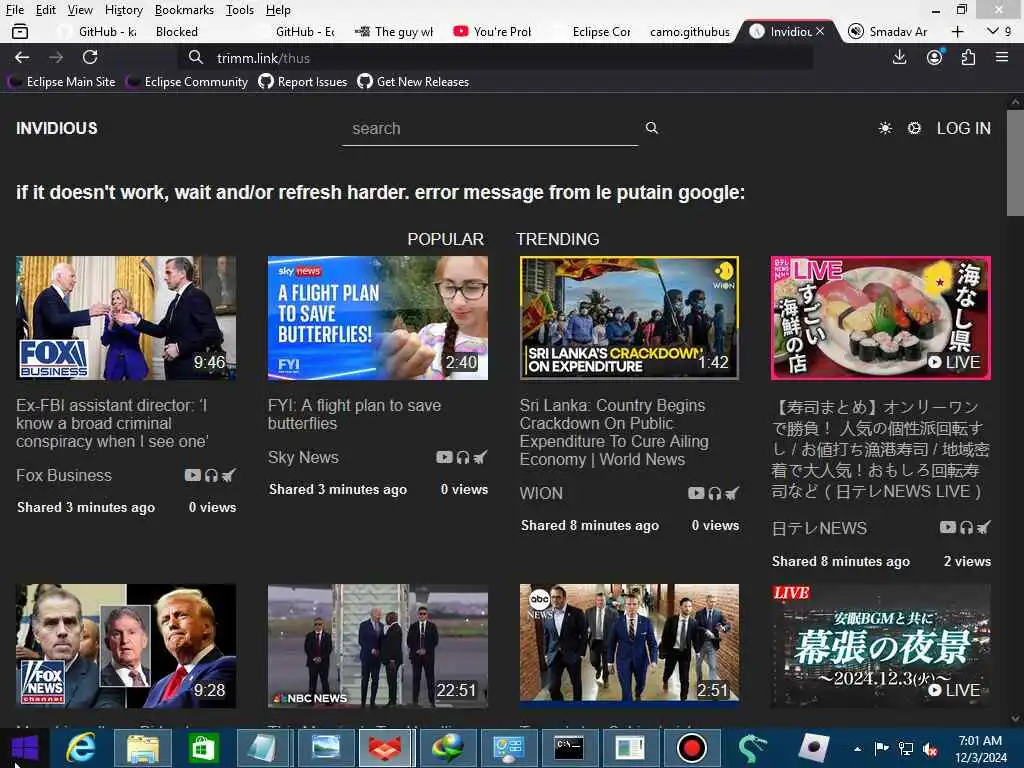This screenshot has height=768, width=1024.
Task: Toggle the Invidious light/dark theme
Action: (x=885, y=128)
